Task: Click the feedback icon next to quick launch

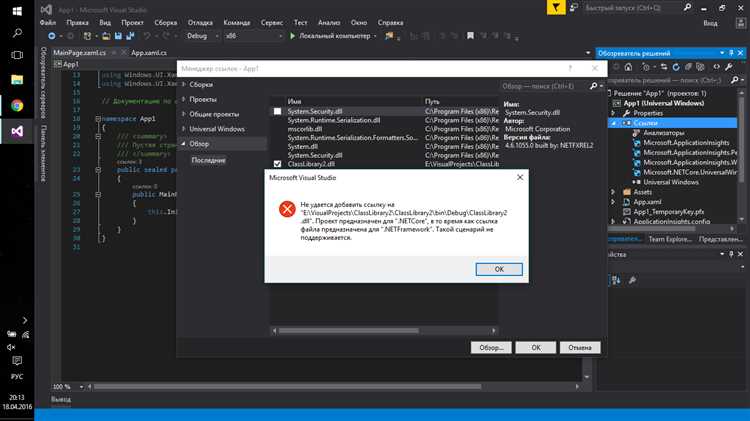Action: (574, 8)
